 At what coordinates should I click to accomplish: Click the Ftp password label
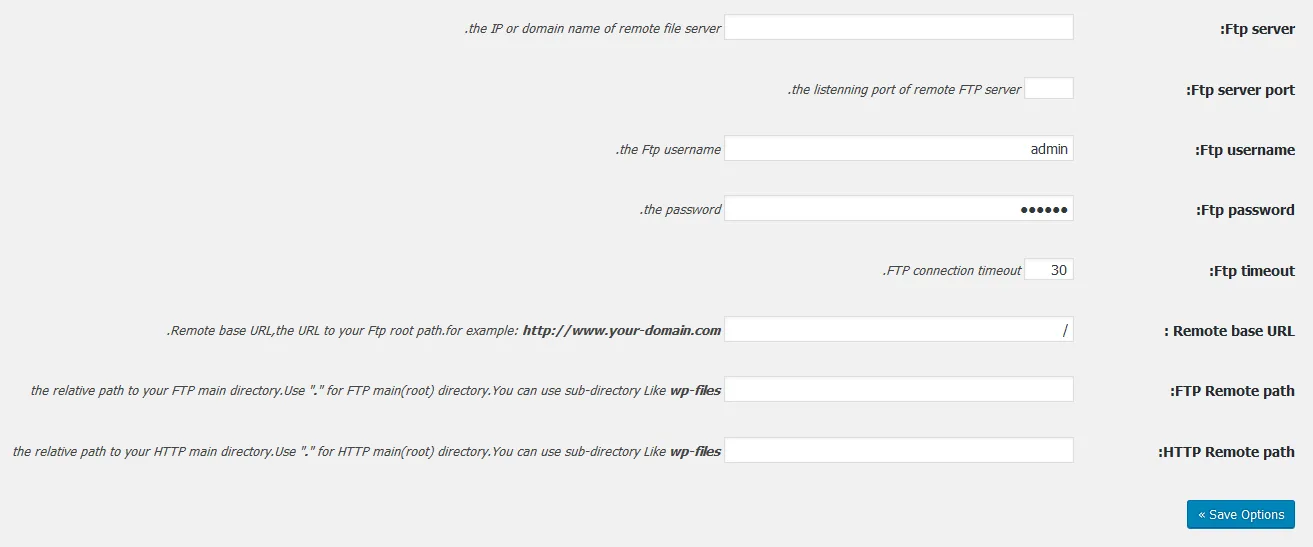pyautogui.click(x=1245, y=210)
